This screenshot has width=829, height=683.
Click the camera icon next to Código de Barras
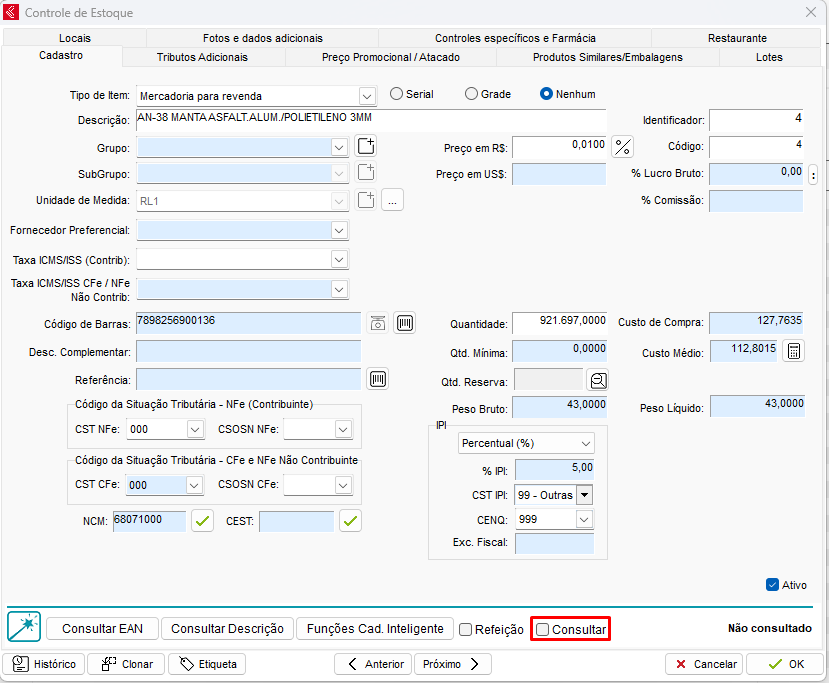click(x=378, y=323)
